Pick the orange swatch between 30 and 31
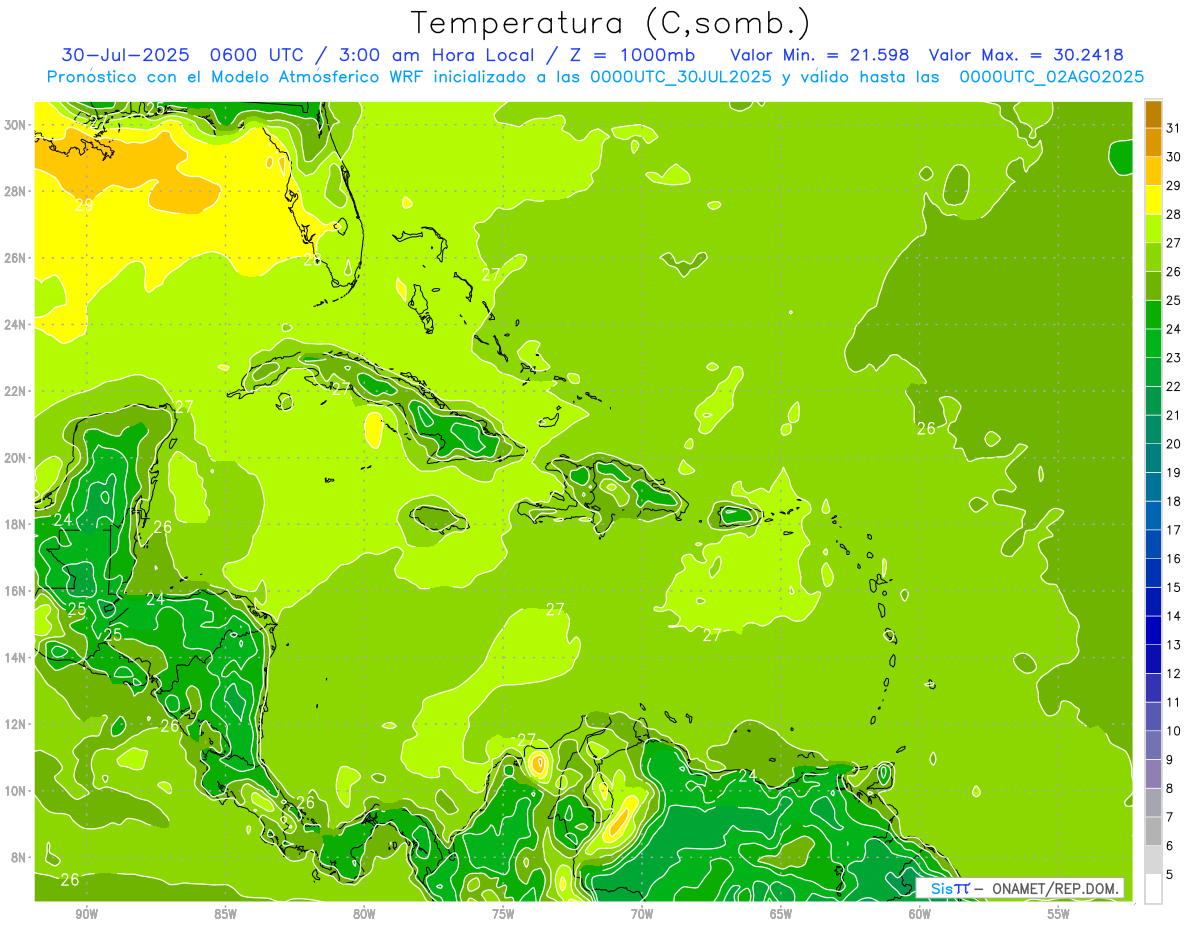This screenshot has width=1200, height=927. point(1154,142)
